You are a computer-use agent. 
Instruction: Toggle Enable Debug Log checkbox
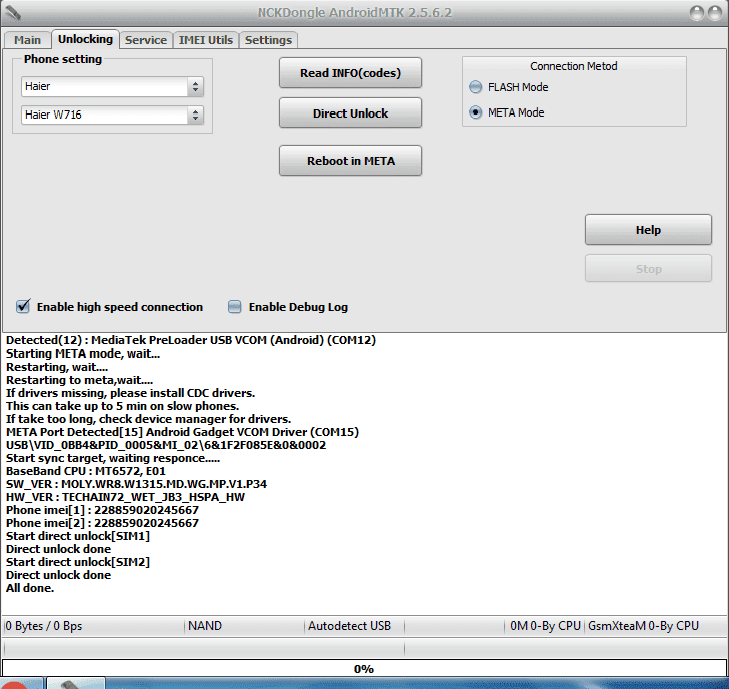coord(234,307)
